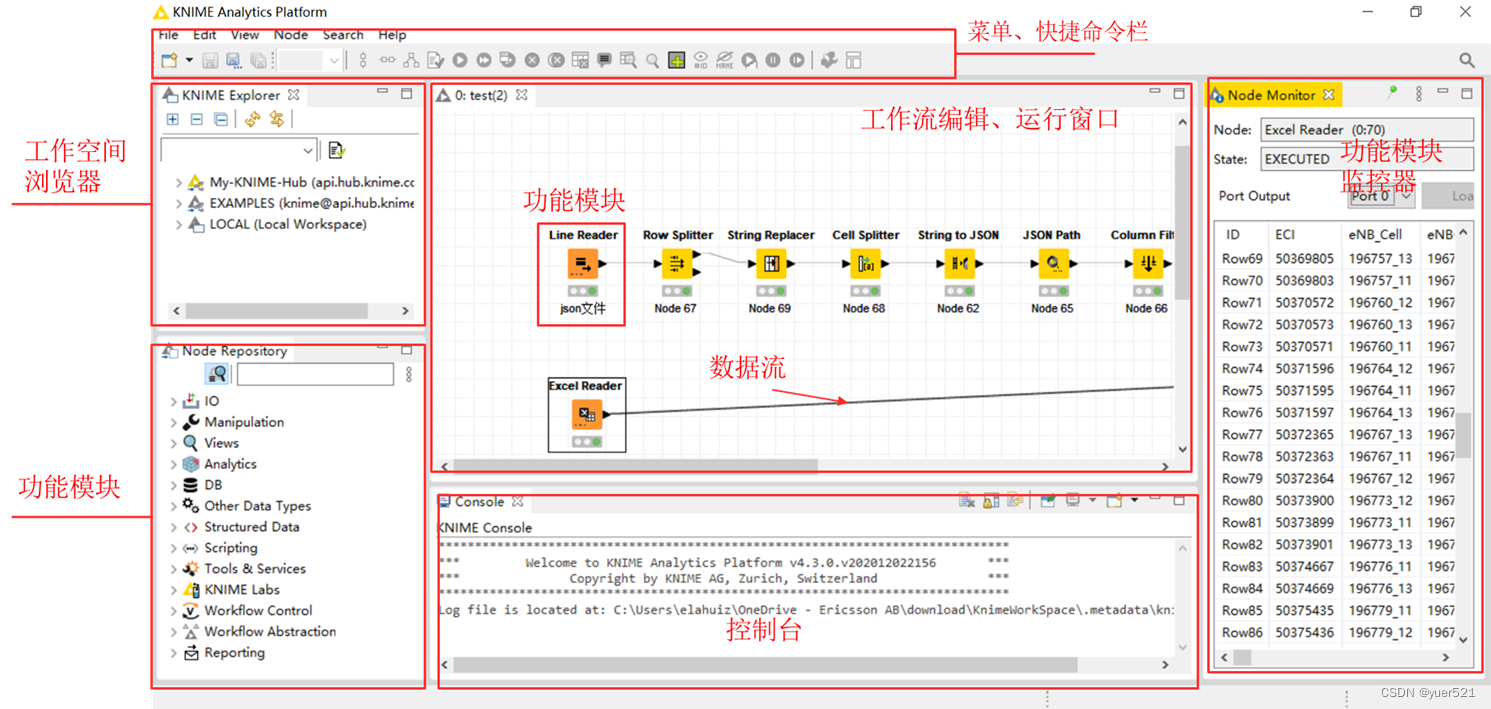
Task: Click the Reset node table icon
Action: pyautogui.click(x=580, y=60)
